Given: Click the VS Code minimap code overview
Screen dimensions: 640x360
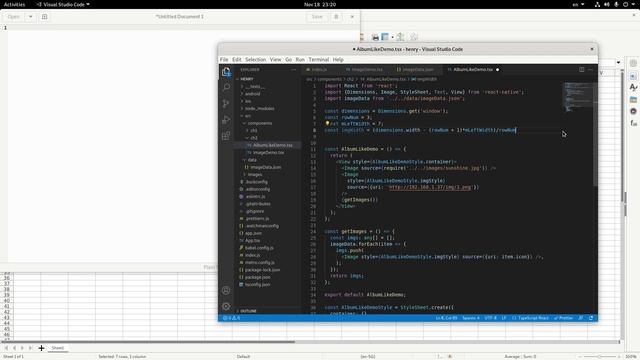Looking at the screenshot, I should [579, 97].
